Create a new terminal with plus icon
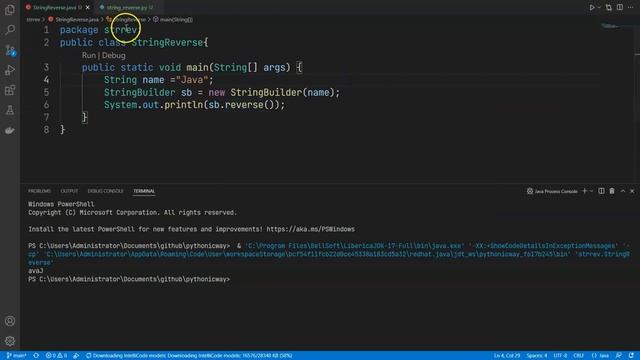 coord(584,191)
